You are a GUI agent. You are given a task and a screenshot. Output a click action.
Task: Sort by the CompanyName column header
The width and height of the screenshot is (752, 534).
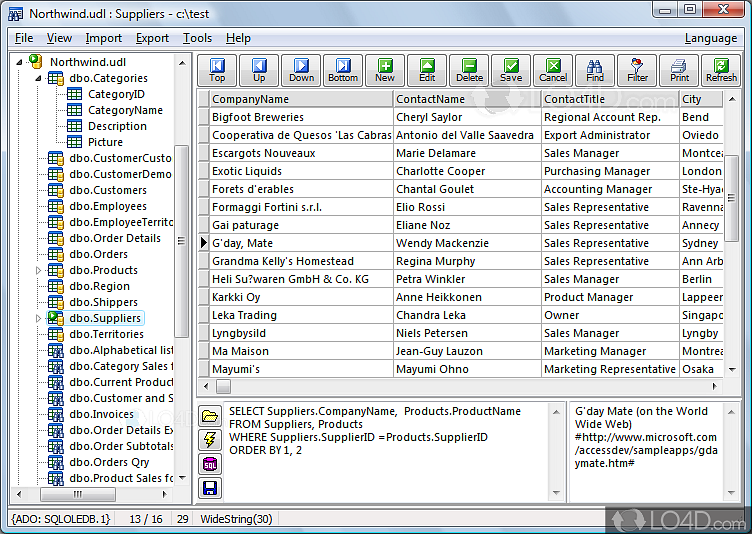click(x=301, y=99)
